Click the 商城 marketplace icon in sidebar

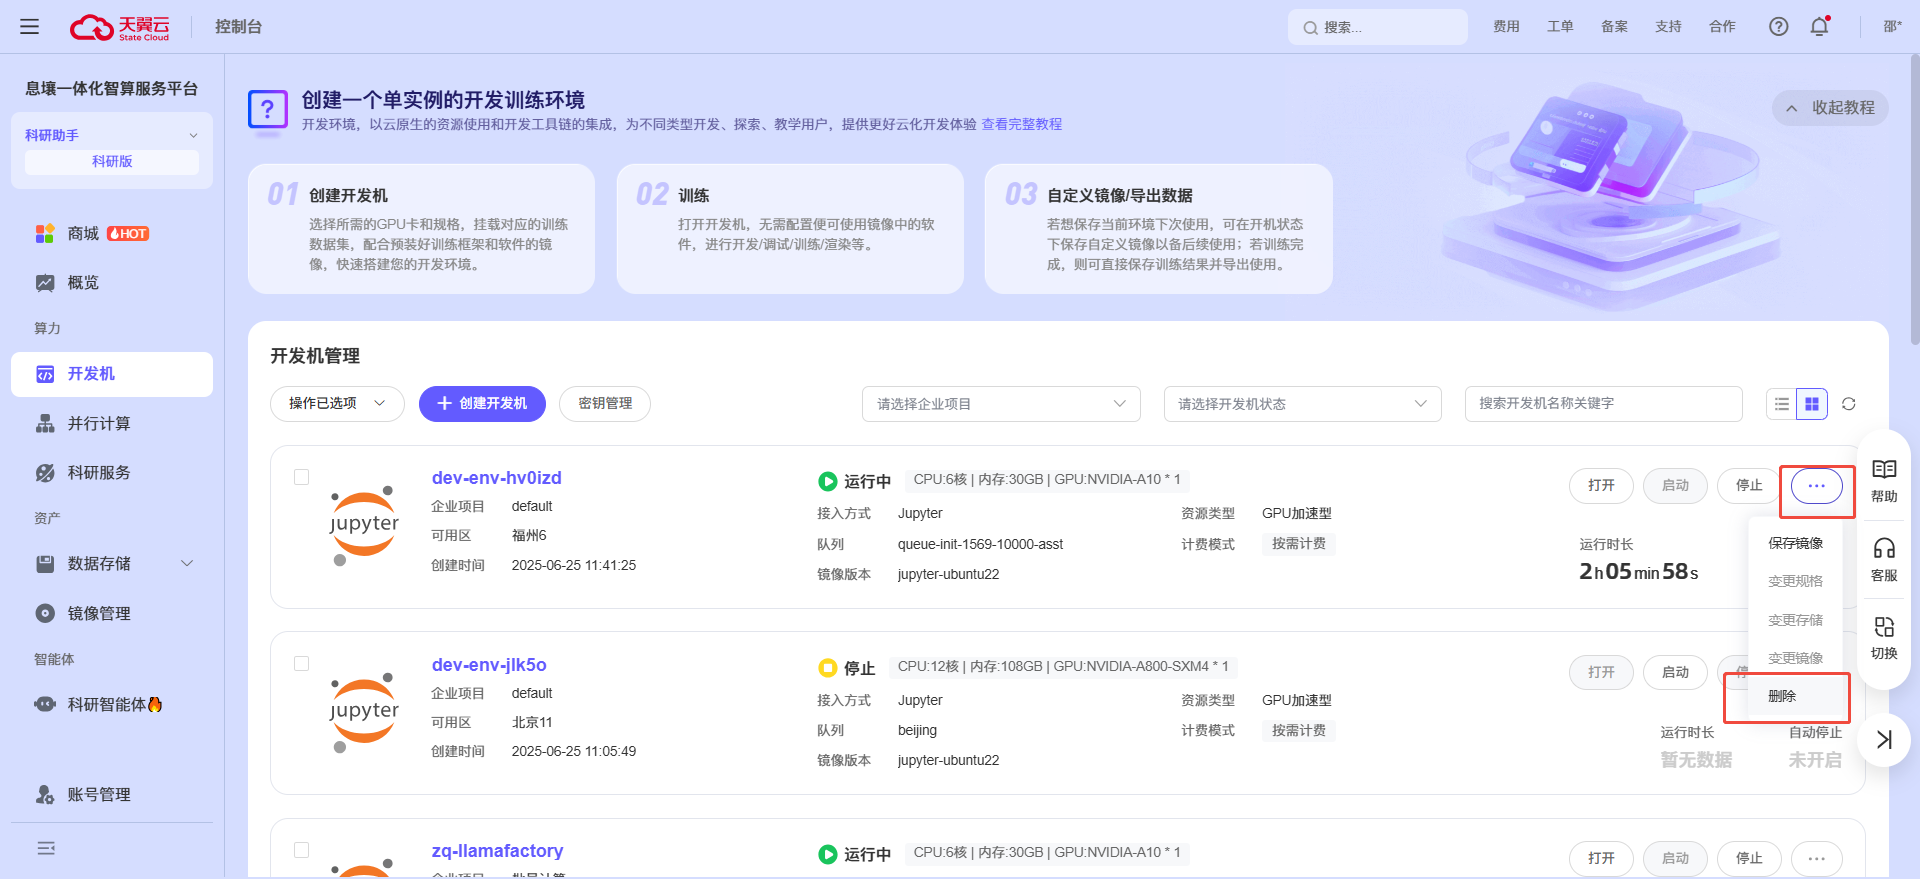coord(45,234)
